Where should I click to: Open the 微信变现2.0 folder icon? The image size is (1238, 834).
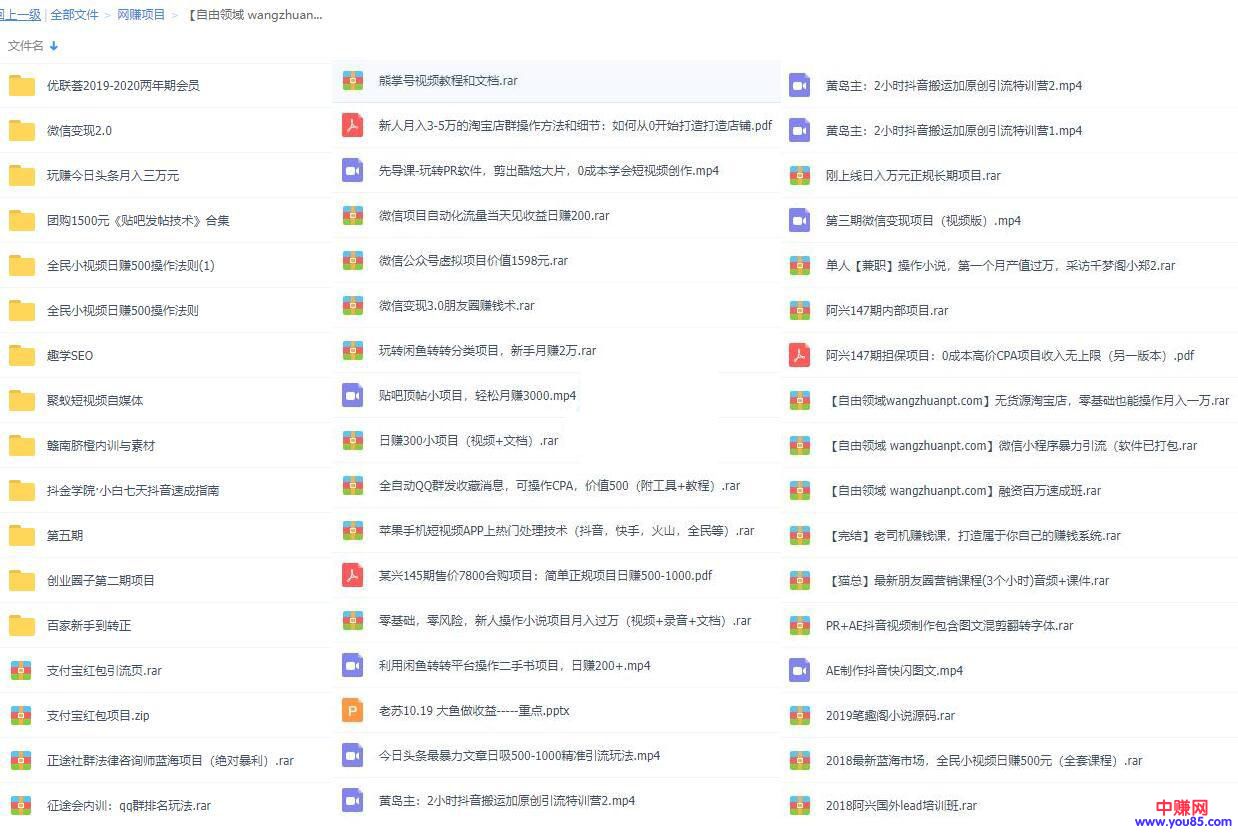22,130
